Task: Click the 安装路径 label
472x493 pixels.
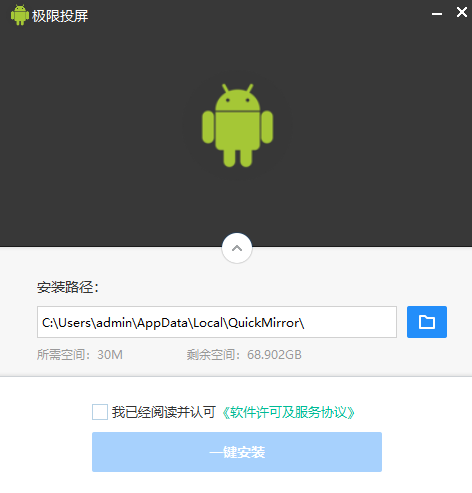Action: (68, 287)
